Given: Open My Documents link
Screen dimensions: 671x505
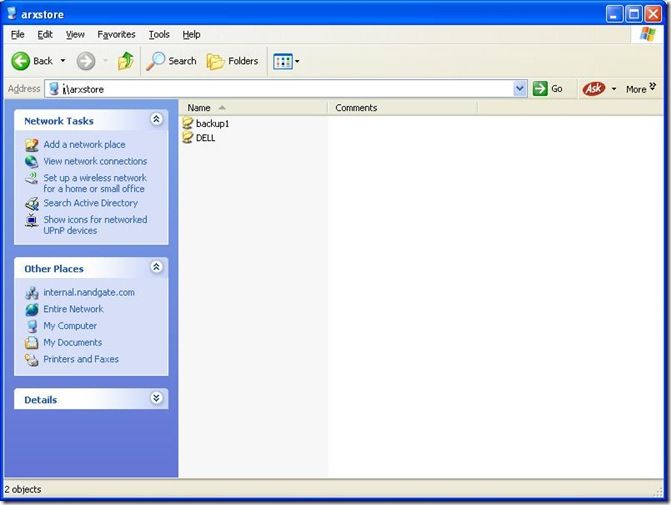Looking at the screenshot, I should point(72,342).
